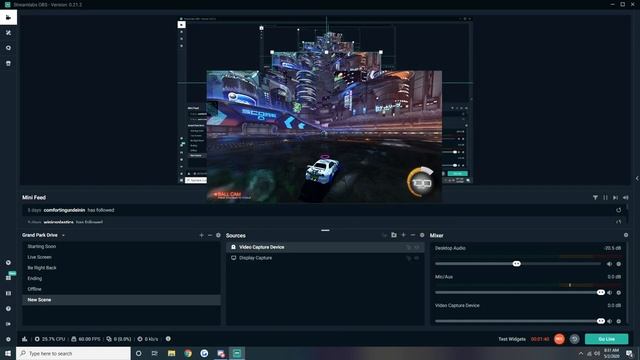Collapse the side panel arrow at right edge
Image resolution: width=640 pixels, height=360 pixels.
[637, 178]
